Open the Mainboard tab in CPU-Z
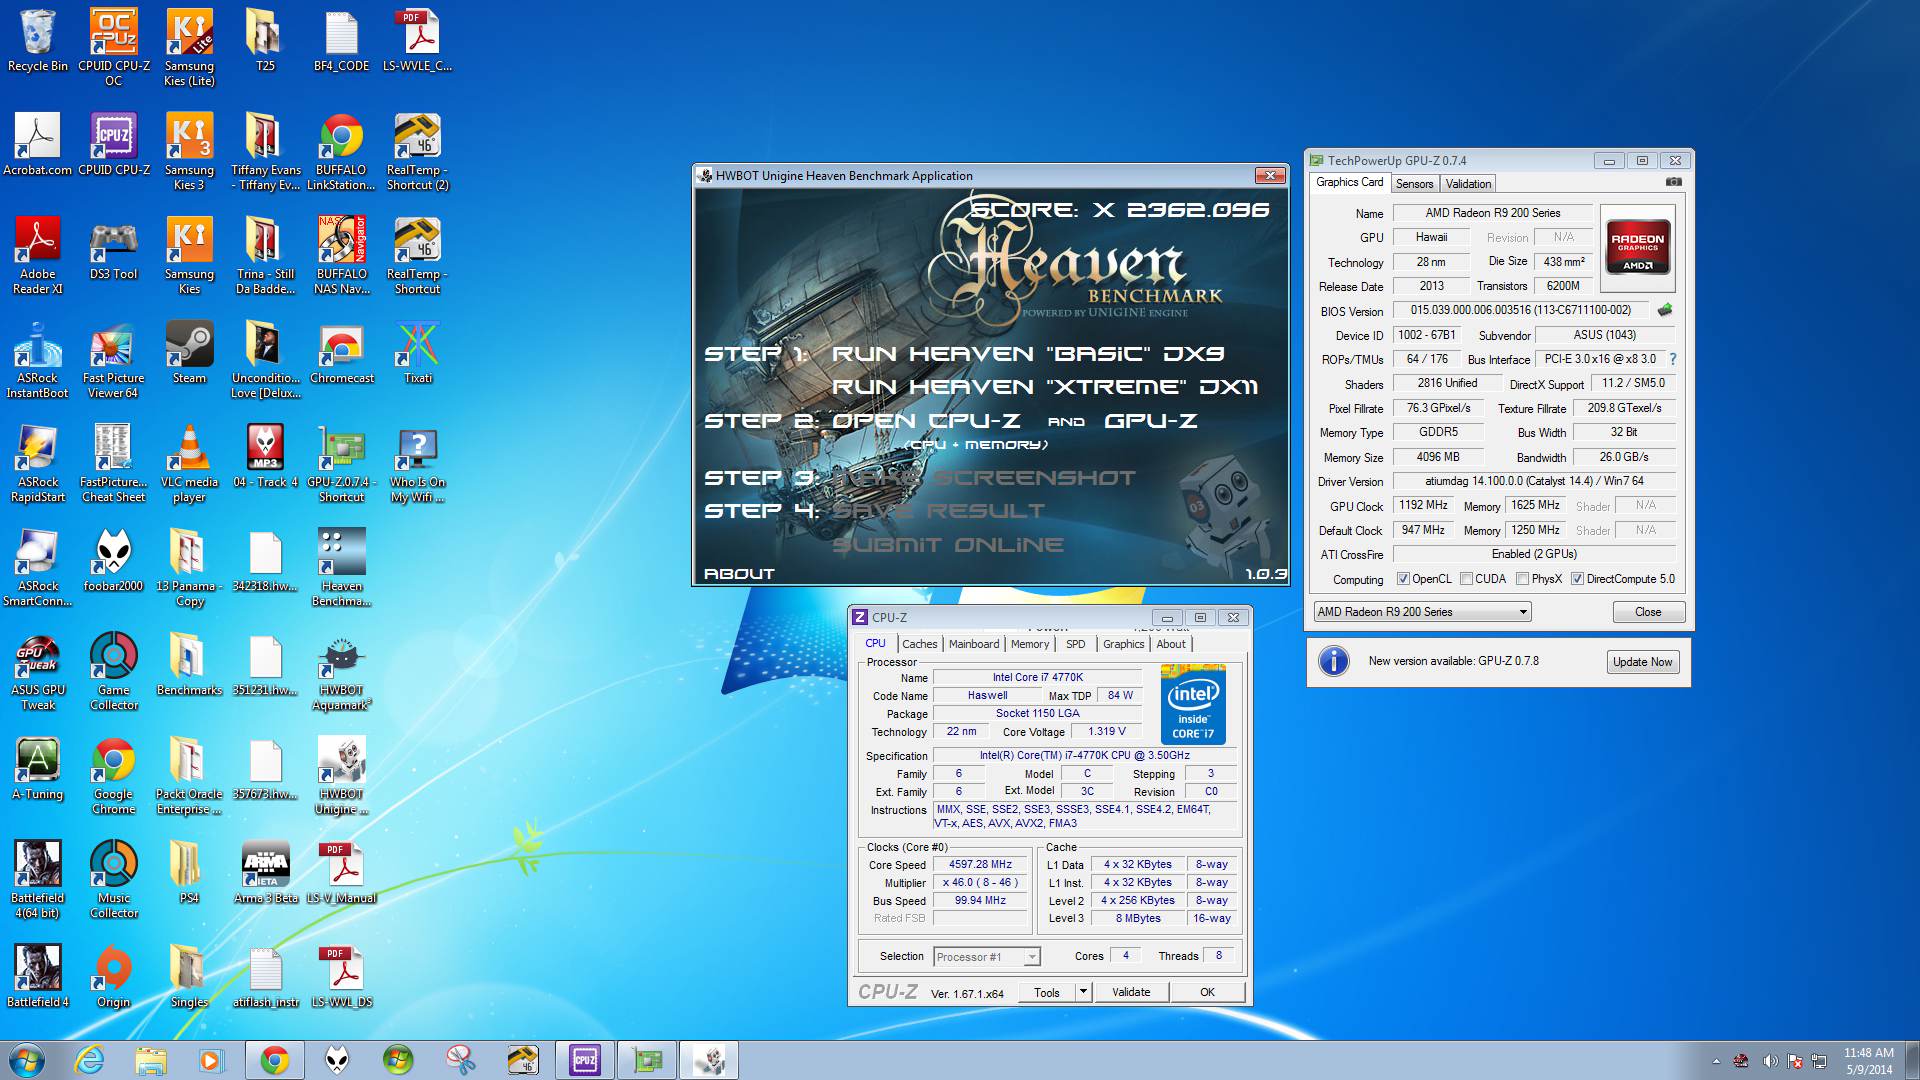Screen dimensions: 1920x1080 pos(973,644)
